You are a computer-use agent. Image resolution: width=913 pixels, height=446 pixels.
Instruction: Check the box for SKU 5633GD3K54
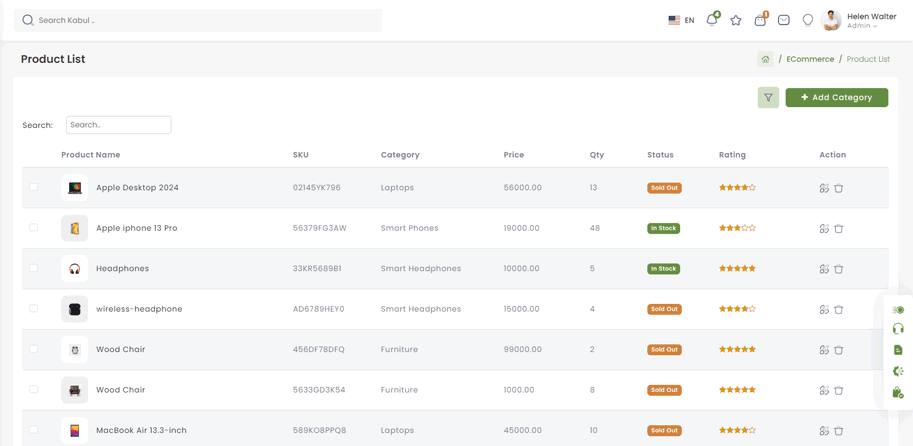click(33, 389)
